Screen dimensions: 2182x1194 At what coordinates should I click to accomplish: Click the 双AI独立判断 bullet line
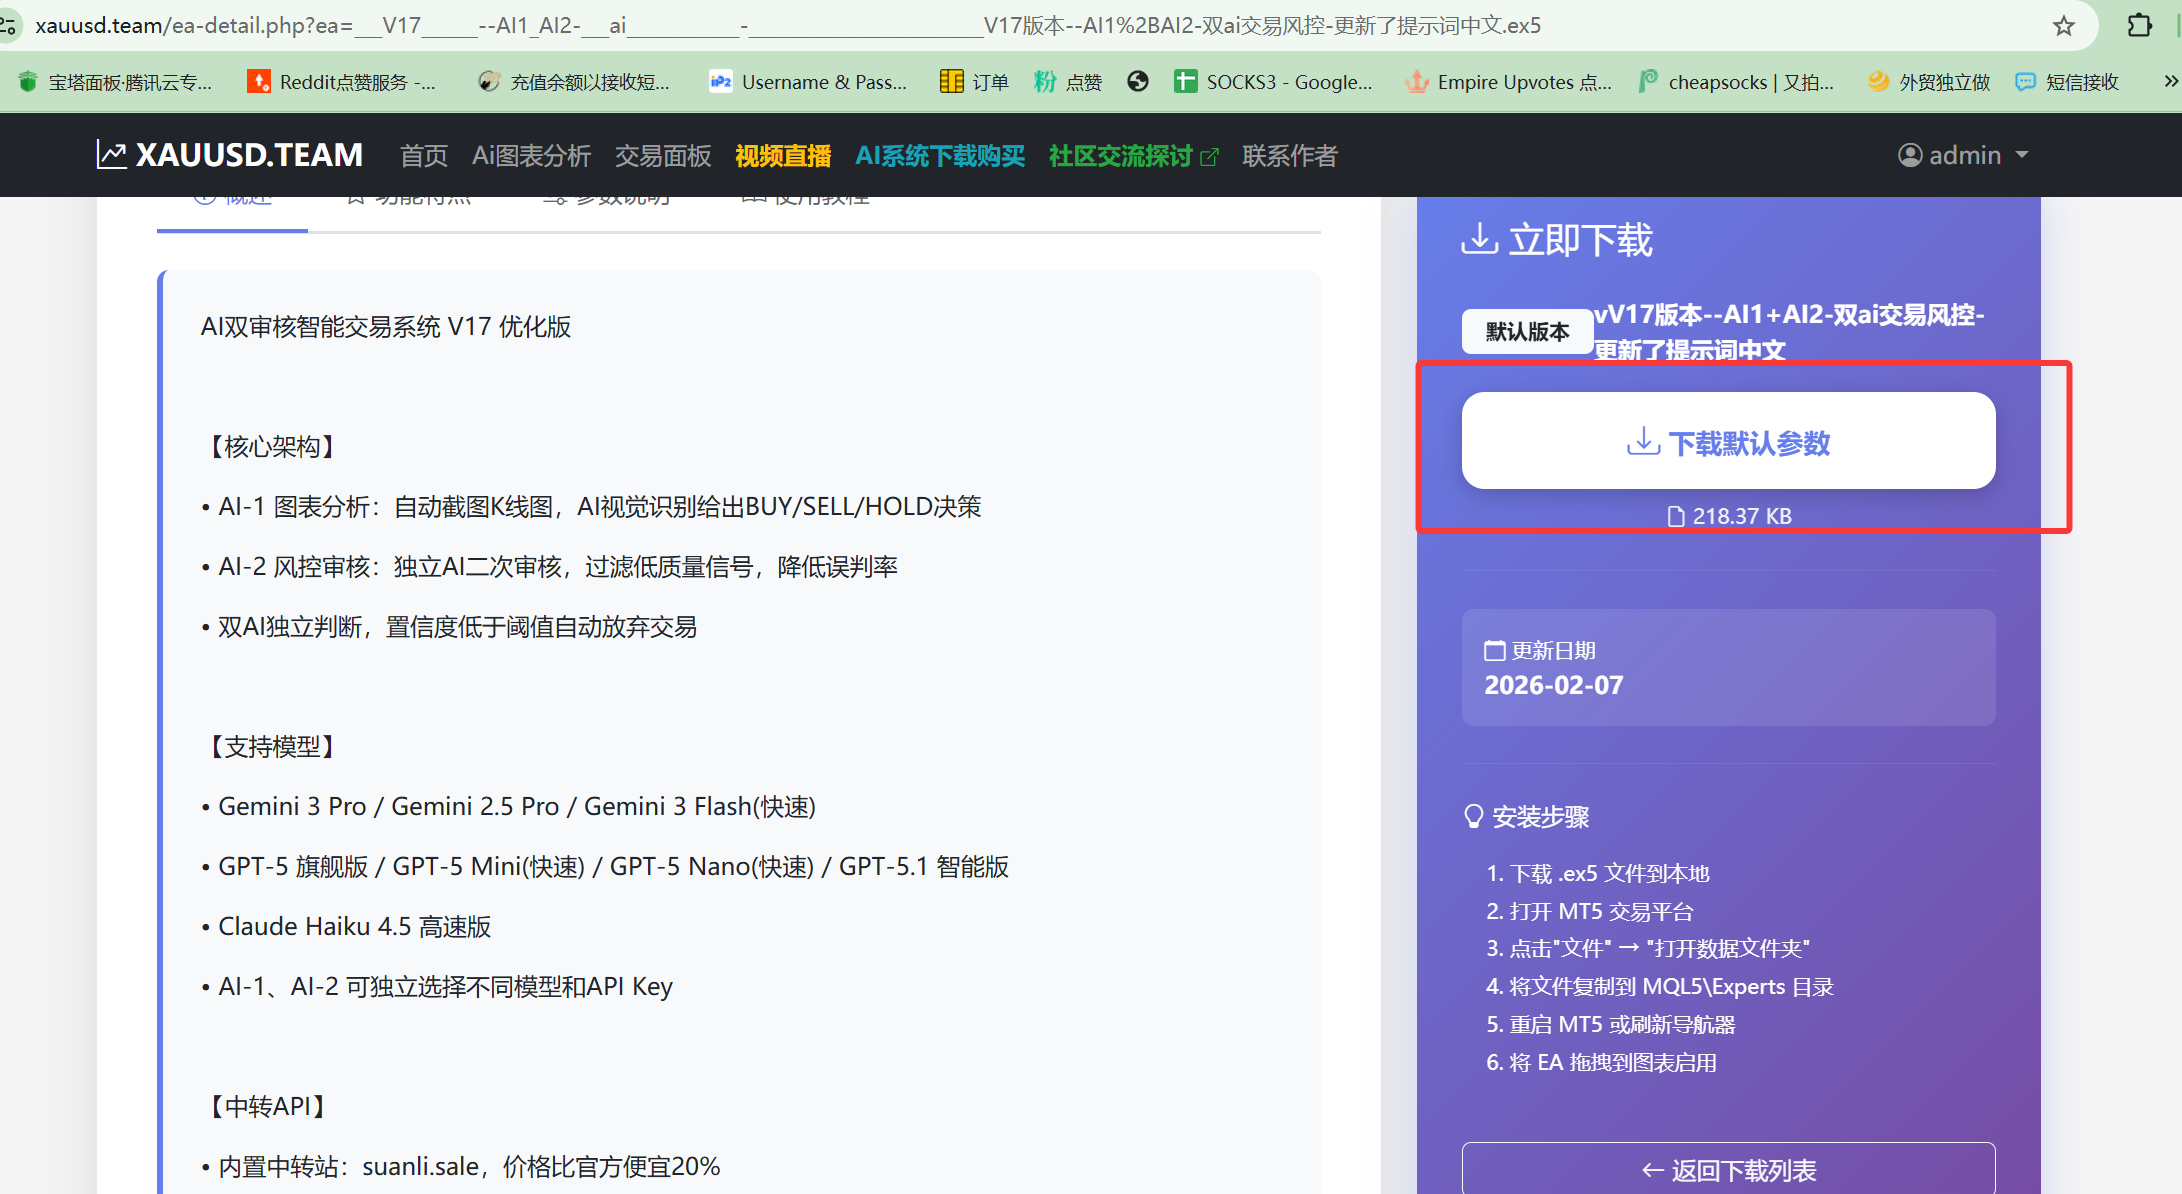point(449,627)
